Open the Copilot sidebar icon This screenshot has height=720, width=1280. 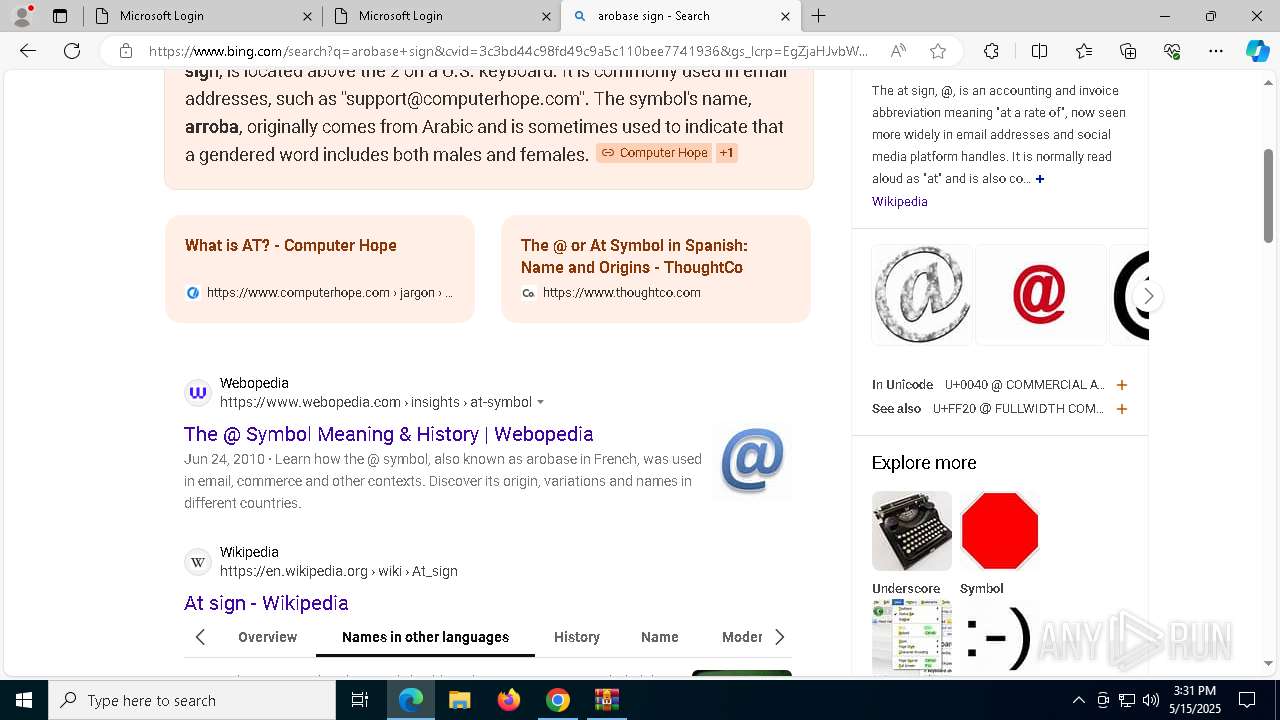(x=1257, y=51)
